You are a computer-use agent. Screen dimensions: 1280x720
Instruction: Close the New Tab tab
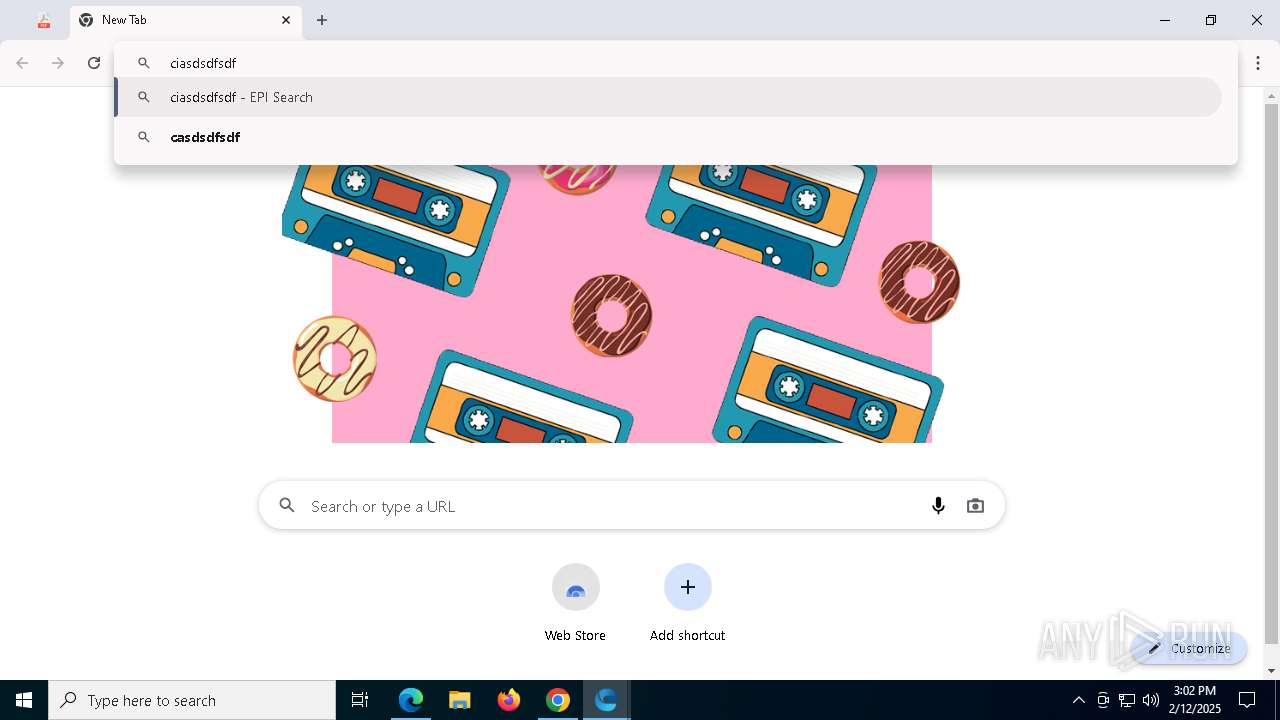point(286,20)
